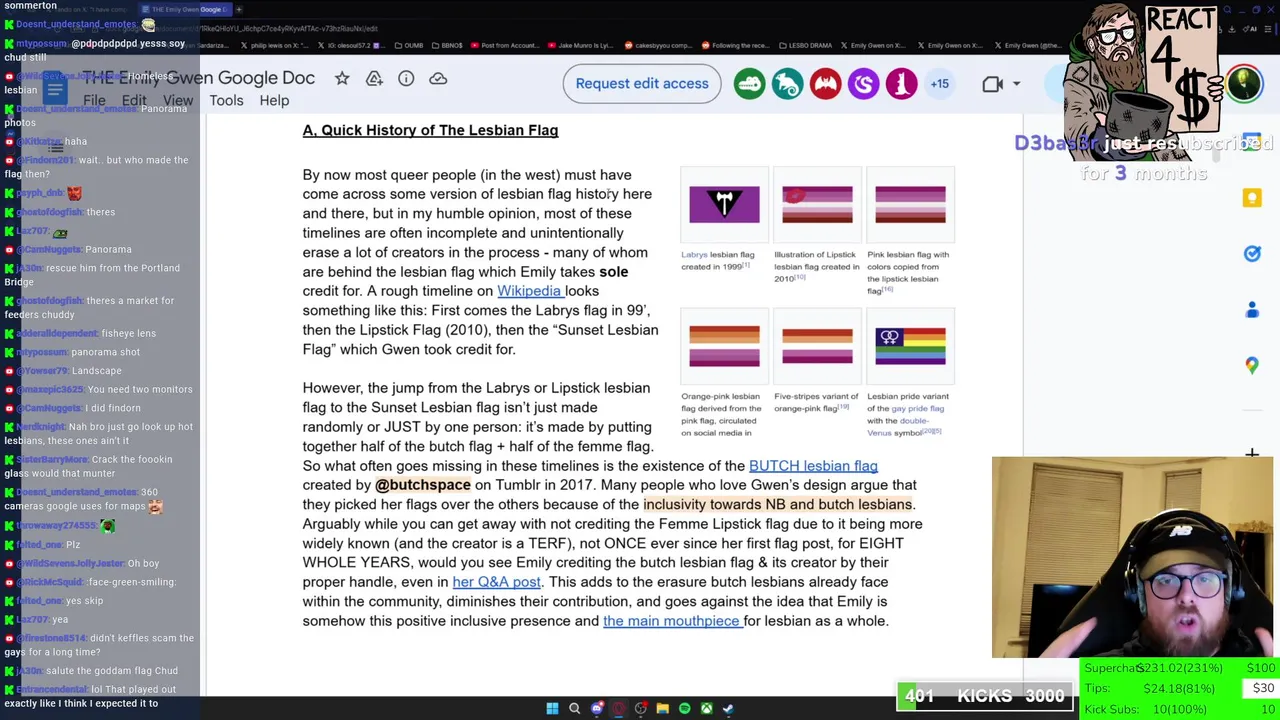
Task: Open the Google account profile picture
Action: click(1244, 84)
